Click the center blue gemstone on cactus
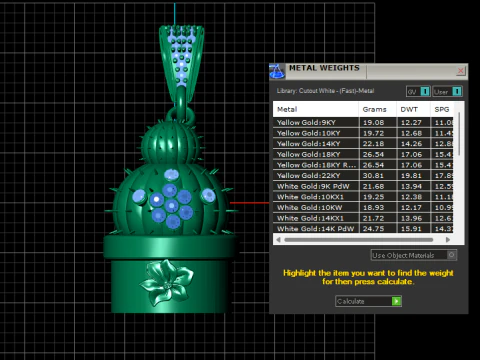 point(172,206)
